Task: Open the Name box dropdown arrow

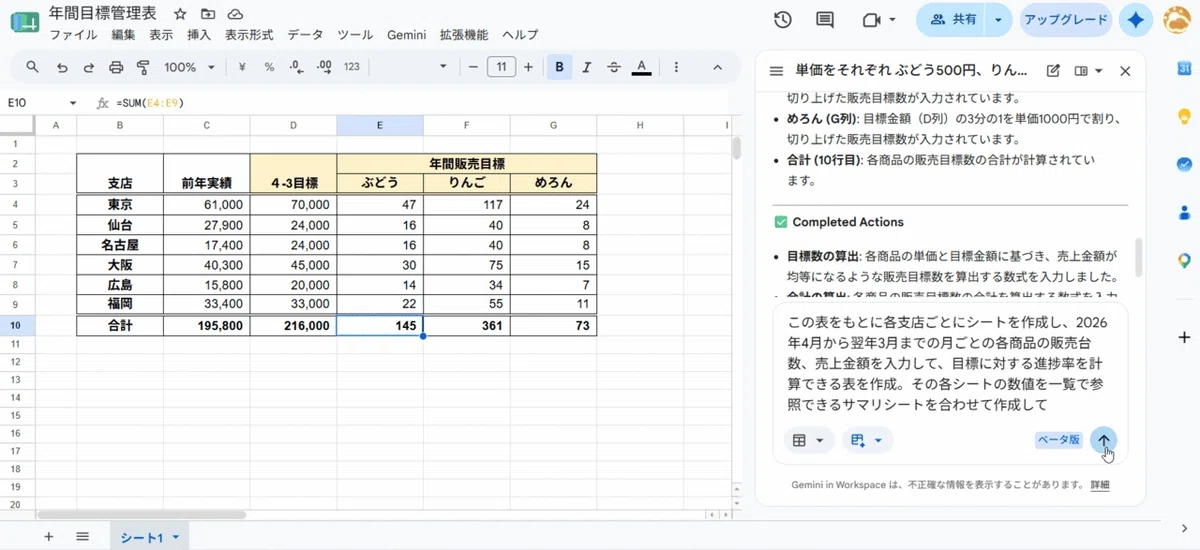Action: coord(73,103)
